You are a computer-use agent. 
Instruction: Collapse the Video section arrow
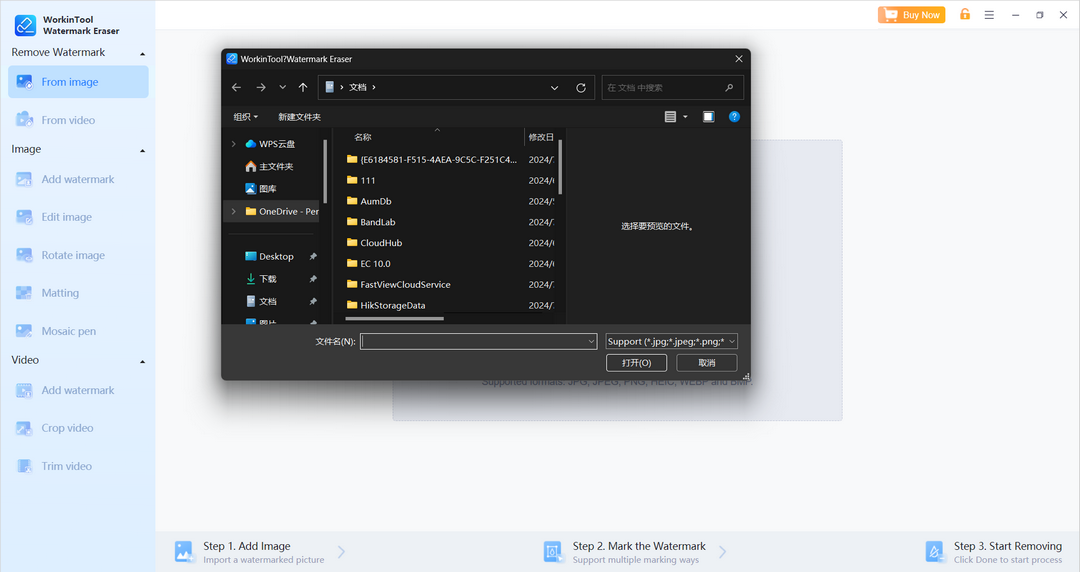(143, 361)
